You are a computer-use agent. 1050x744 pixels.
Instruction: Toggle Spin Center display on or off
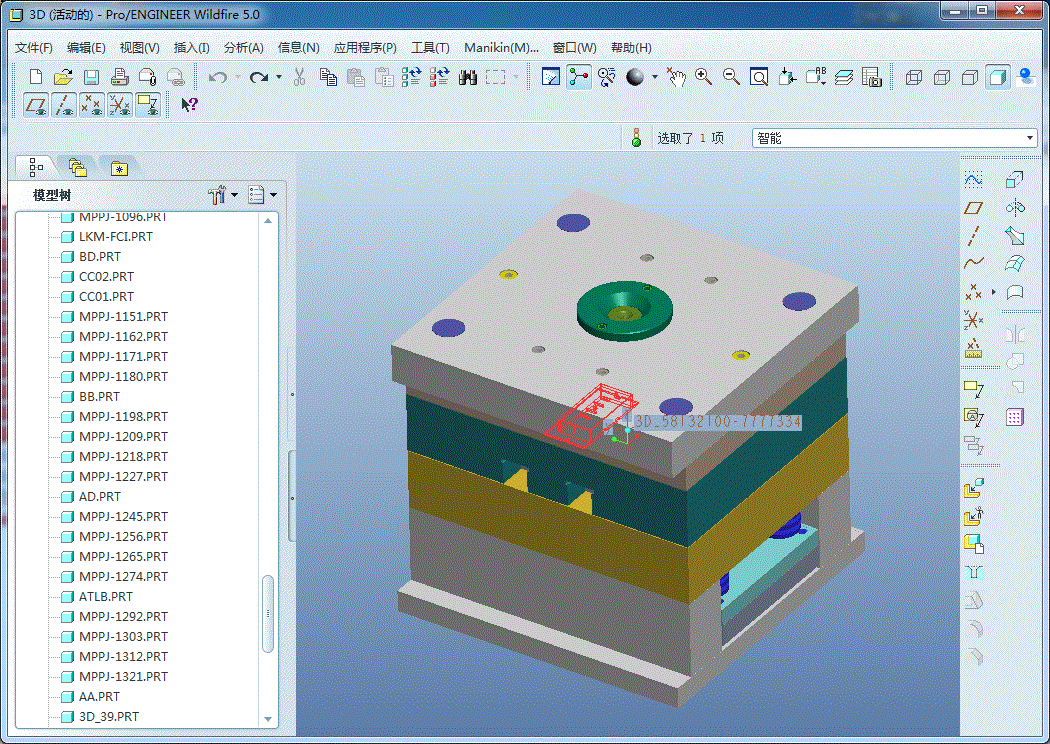point(579,77)
